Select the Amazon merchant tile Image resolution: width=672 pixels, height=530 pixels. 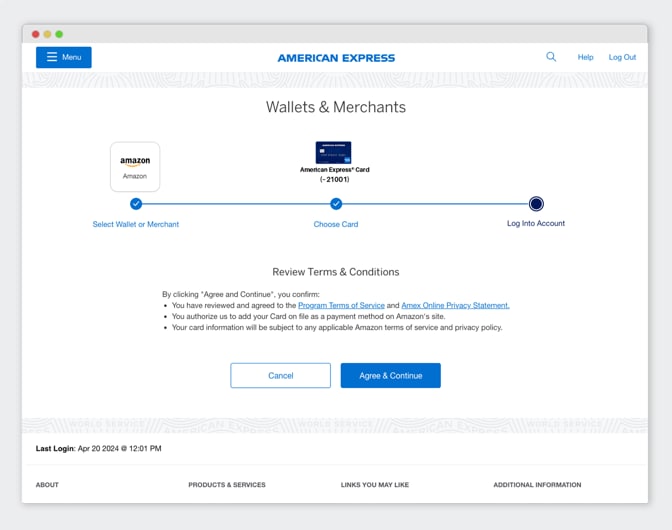[x=135, y=167]
